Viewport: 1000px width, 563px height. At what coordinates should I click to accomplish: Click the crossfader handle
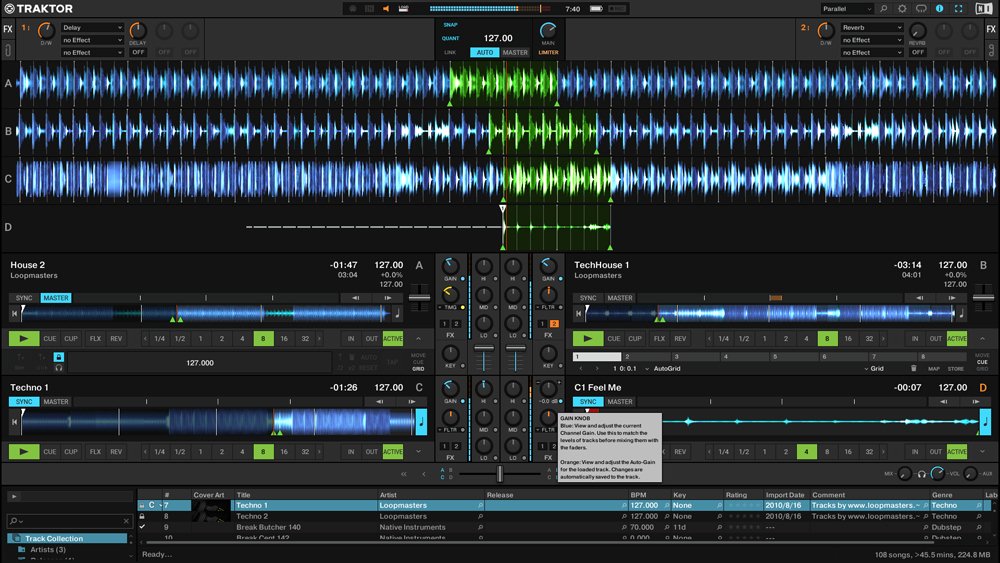pyautogui.click(x=500, y=473)
